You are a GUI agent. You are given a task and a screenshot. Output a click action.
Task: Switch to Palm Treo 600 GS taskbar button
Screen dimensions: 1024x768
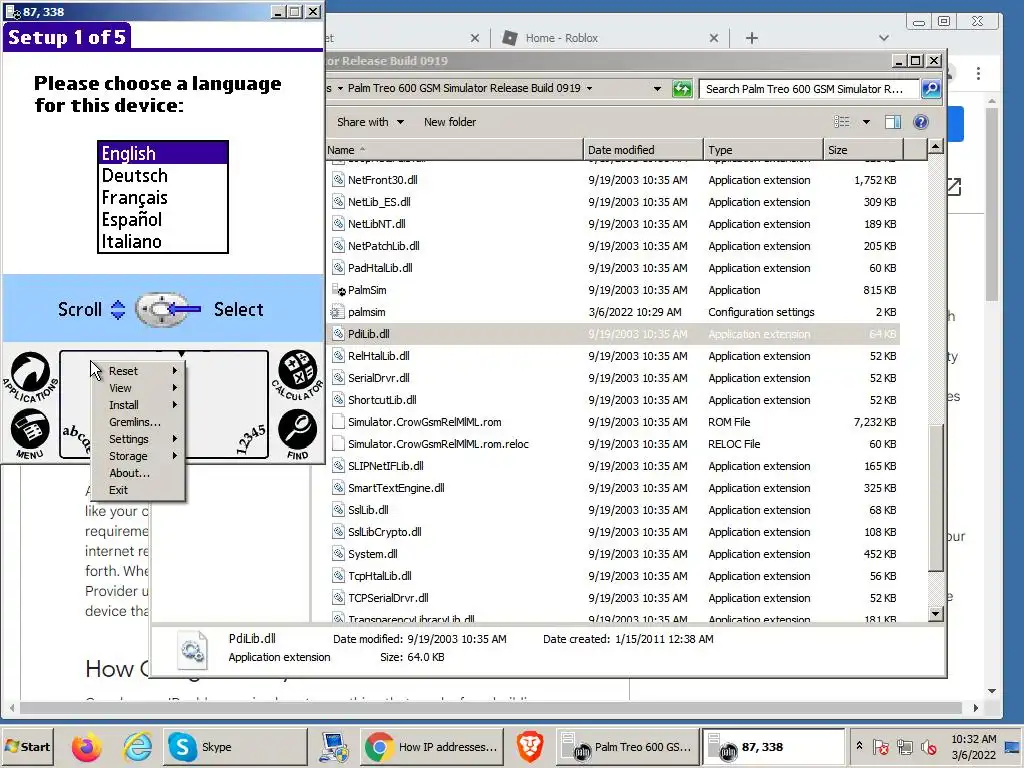click(x=628, y=747)
